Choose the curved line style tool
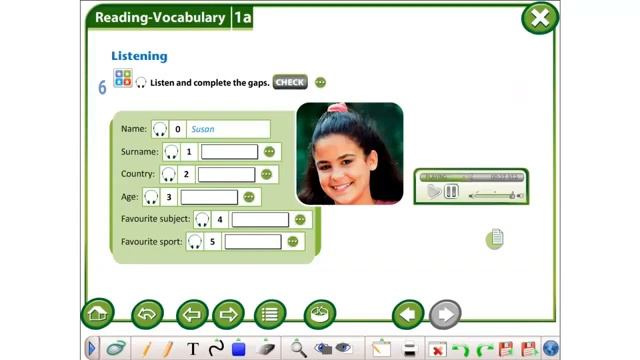Screen dimensions: 640x360 (216, 348)
